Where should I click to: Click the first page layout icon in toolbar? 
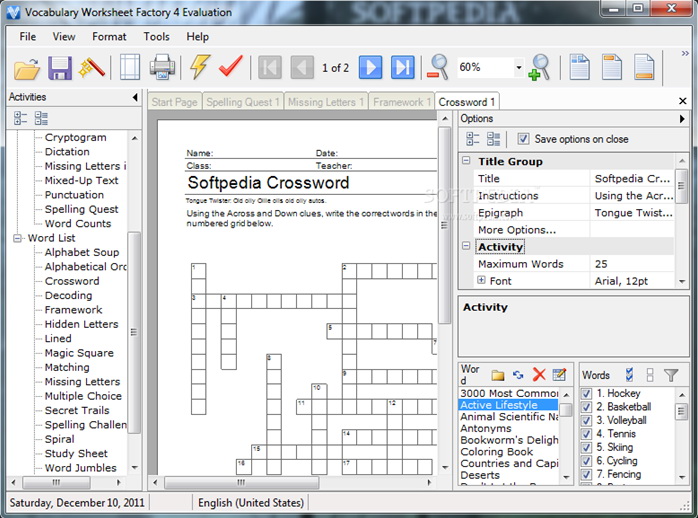click(x=580, y=67)
